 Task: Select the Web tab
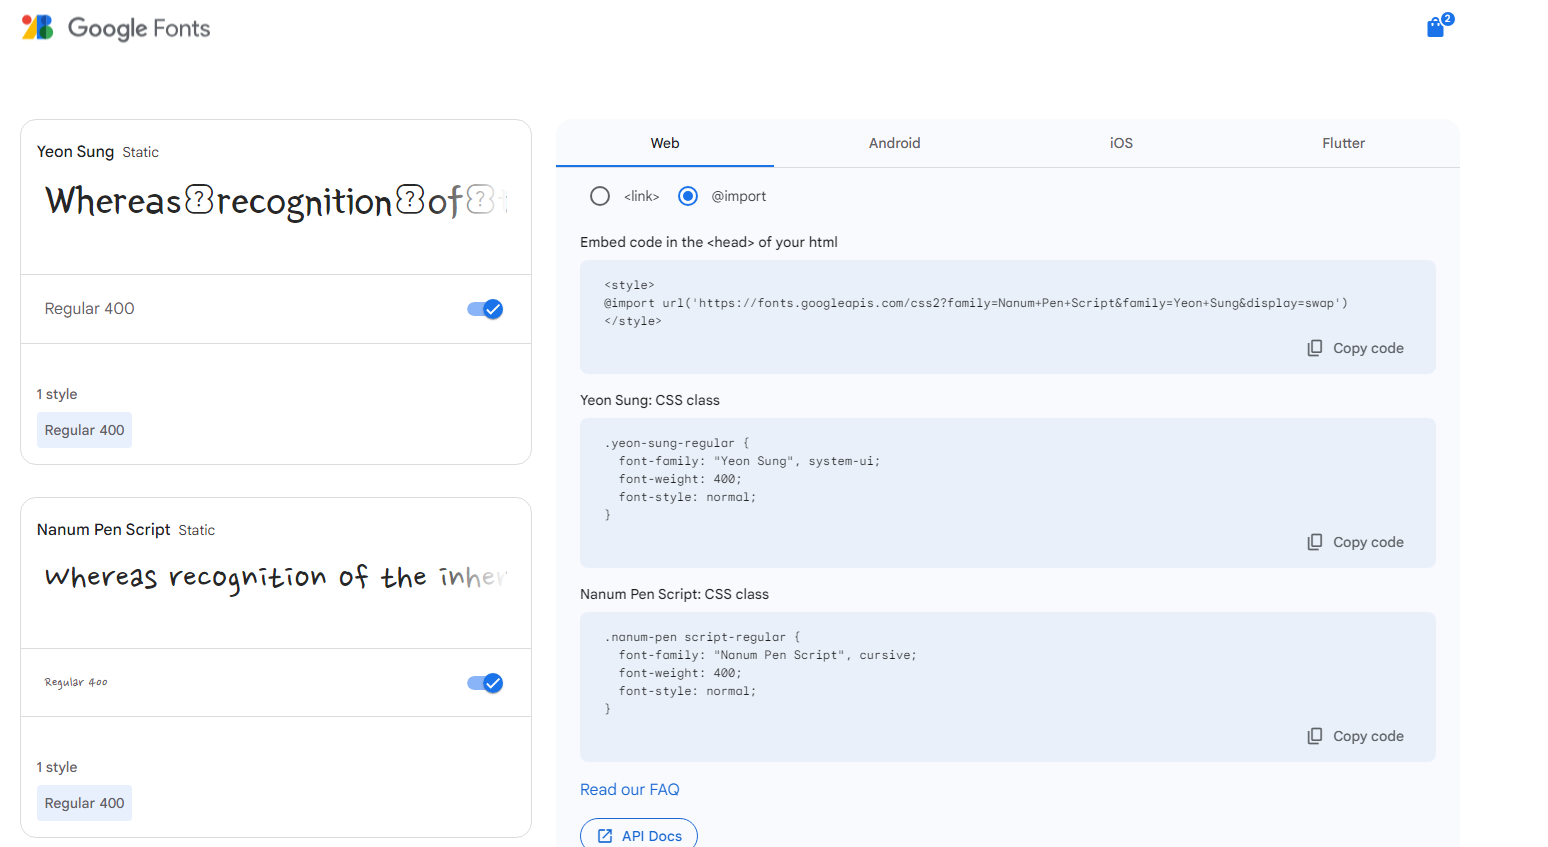665,143
